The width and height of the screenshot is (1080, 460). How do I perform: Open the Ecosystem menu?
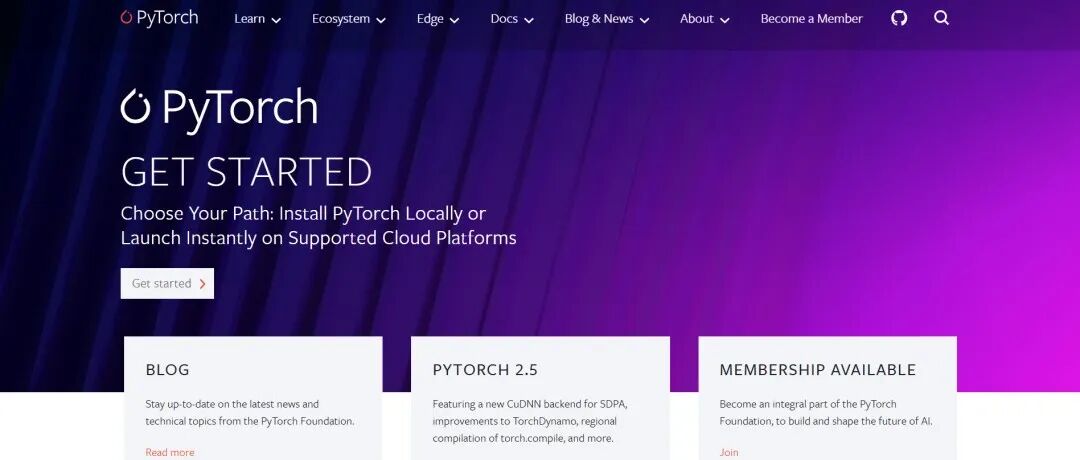pos(349,19)
